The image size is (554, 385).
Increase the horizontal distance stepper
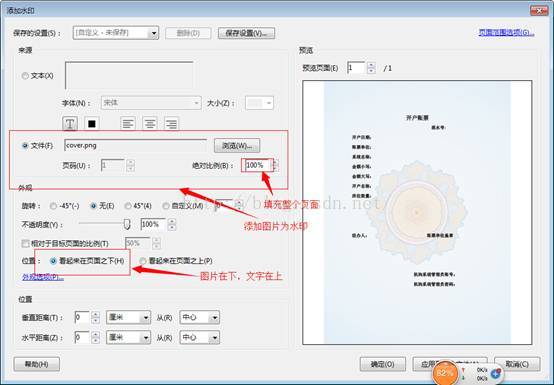tap(95, 334)
